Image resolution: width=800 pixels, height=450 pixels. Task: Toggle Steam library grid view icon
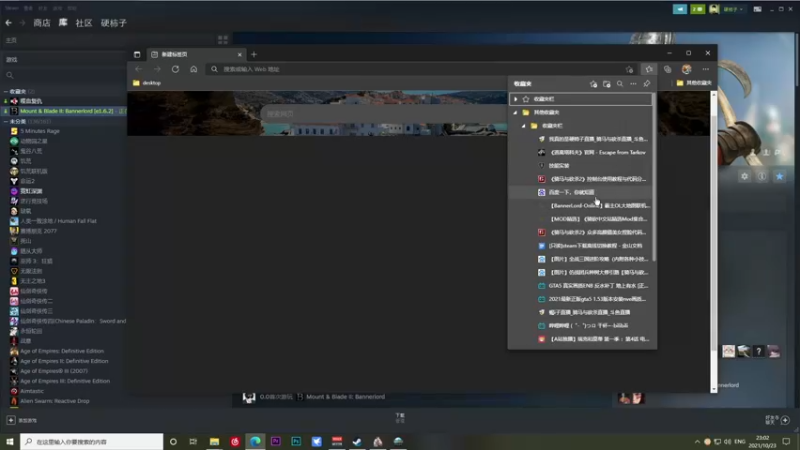(223, 40)
